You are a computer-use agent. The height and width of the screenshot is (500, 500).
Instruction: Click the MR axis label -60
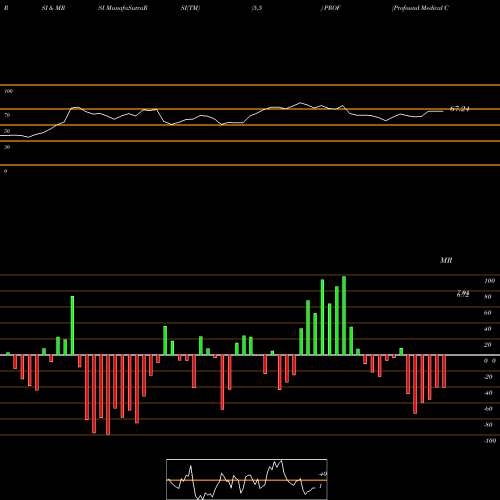(488, 409)
